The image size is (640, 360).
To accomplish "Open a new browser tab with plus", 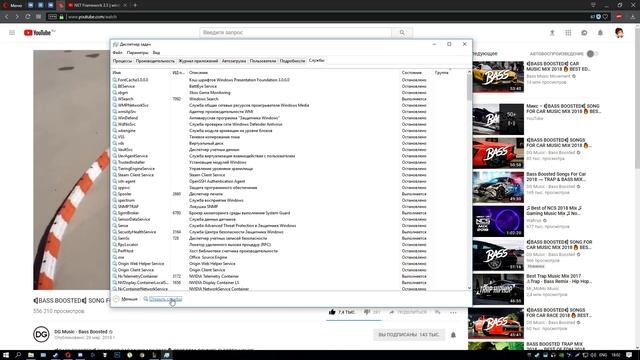I will (x=135, y=5).
